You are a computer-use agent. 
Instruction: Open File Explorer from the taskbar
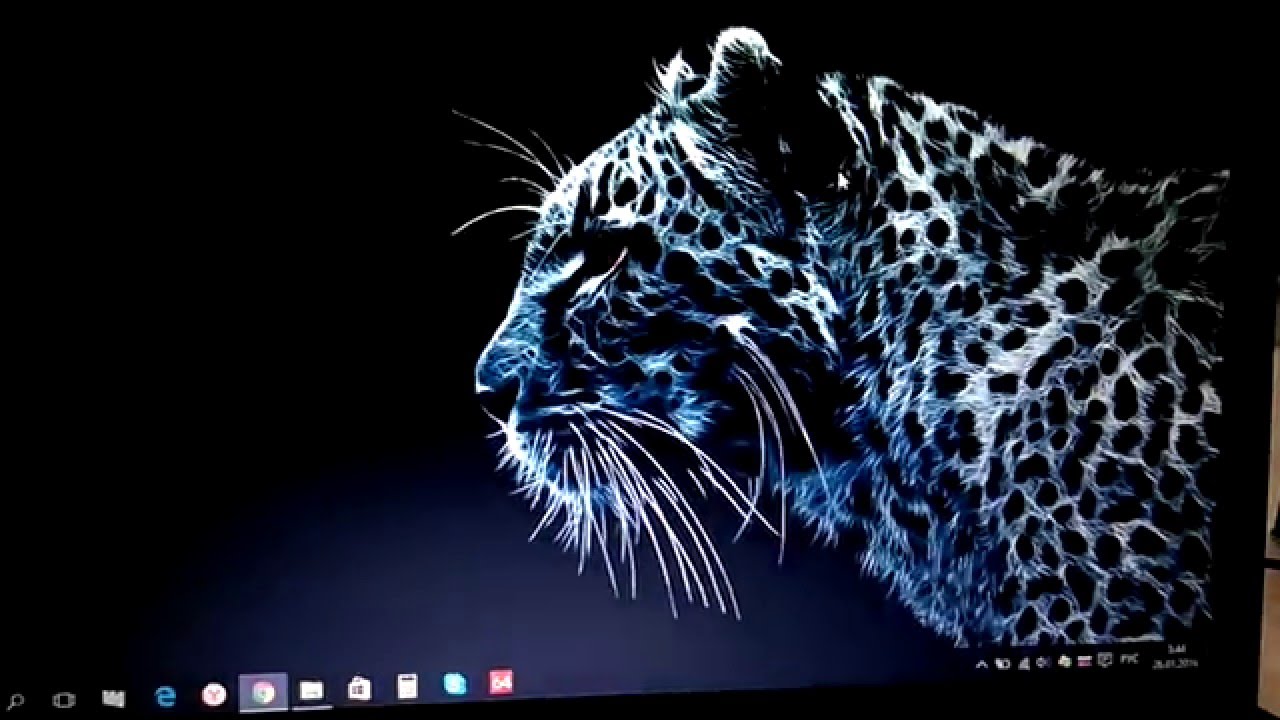coord(312,690)
